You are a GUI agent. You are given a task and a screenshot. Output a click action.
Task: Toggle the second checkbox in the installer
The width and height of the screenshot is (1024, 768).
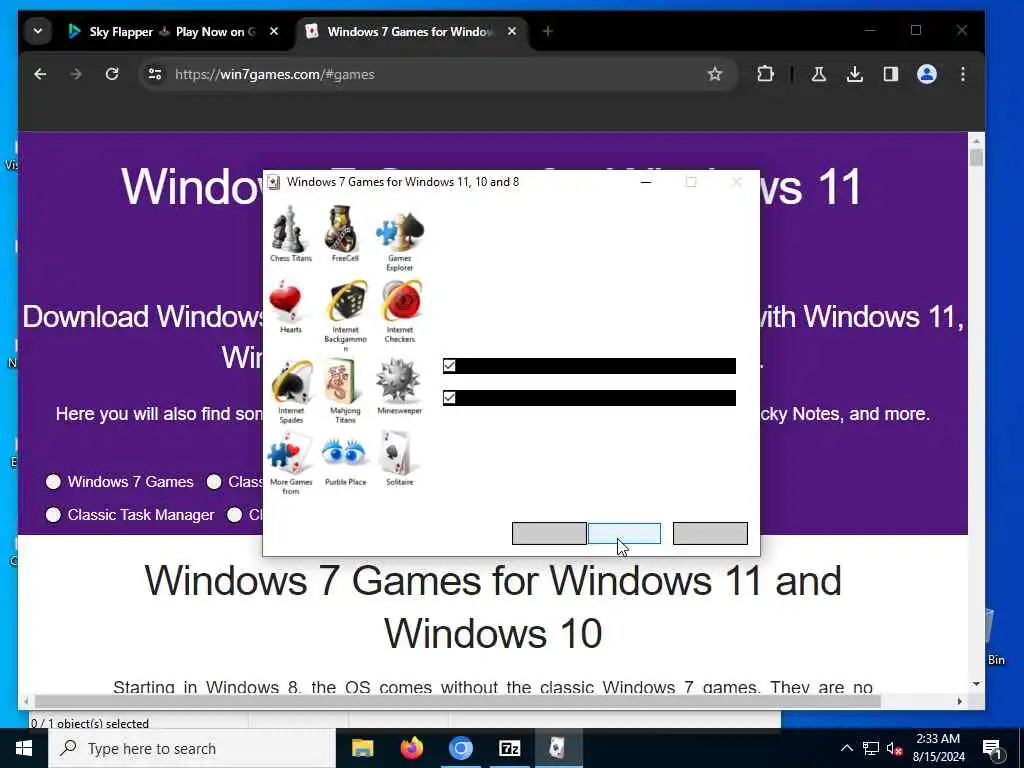coord(449,398)
